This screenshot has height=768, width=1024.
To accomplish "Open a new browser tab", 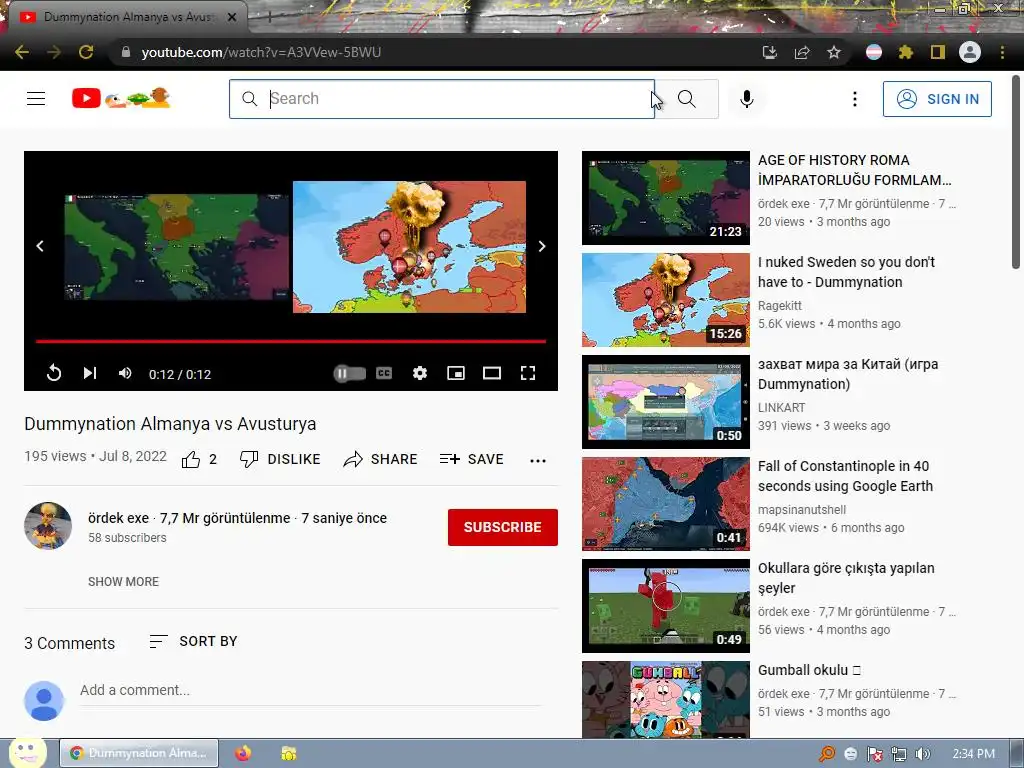I will point(270,17).
